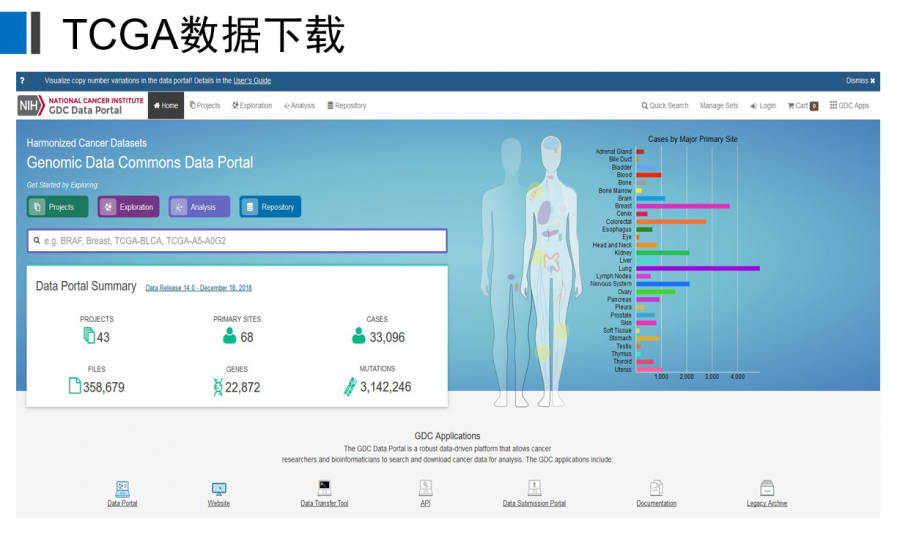Click the Nervous System bar in chart

[663, 284]
